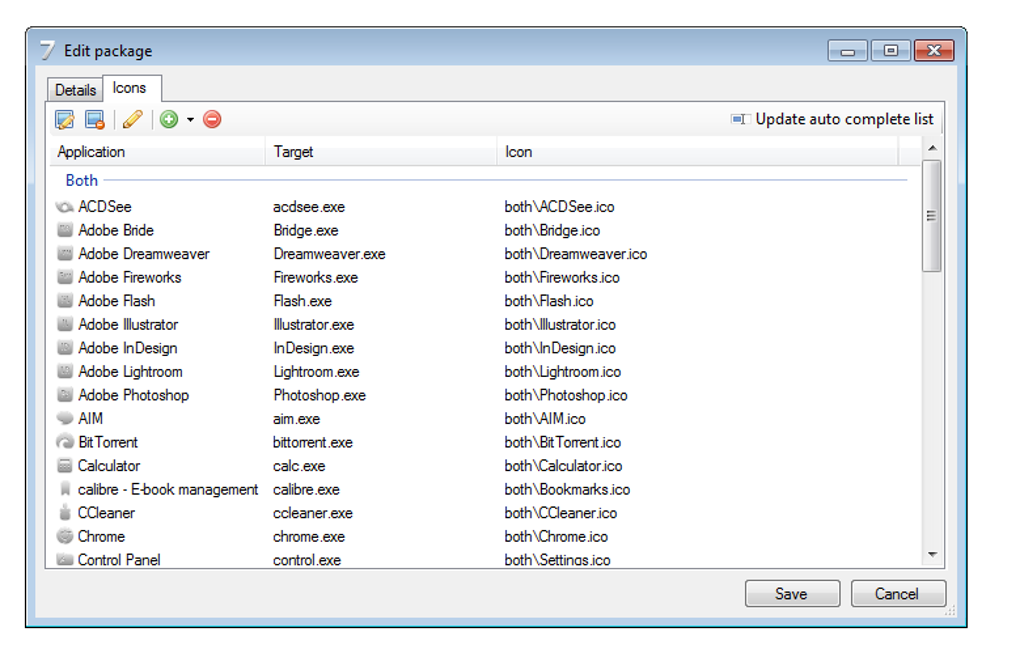Collapse the Both group header
Screen dimensions: 1020x653
[x=82, y=181]
